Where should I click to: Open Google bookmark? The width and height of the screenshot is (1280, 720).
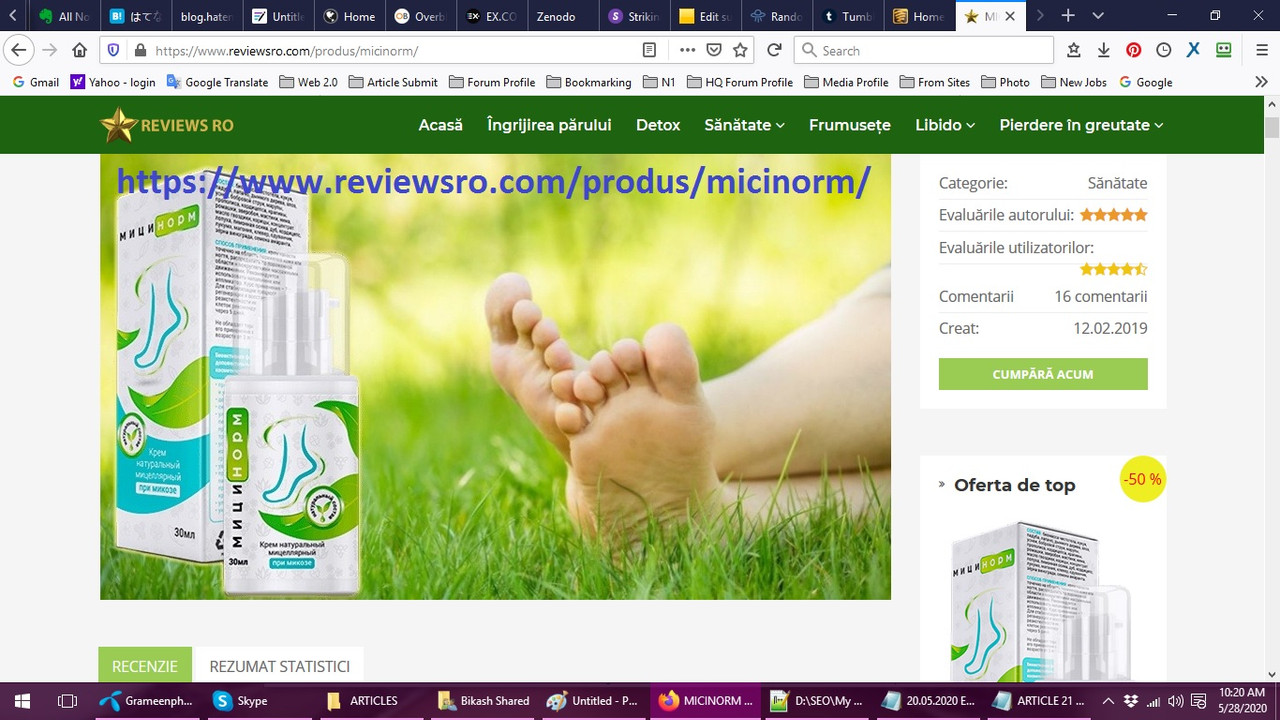(x=1146, y=82)
